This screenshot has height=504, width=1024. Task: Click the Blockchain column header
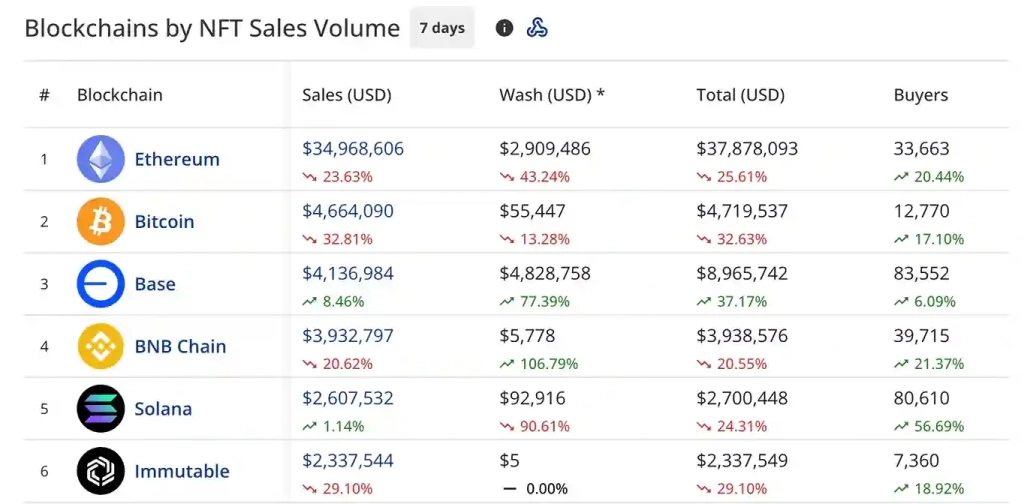(x=119, y=96)
